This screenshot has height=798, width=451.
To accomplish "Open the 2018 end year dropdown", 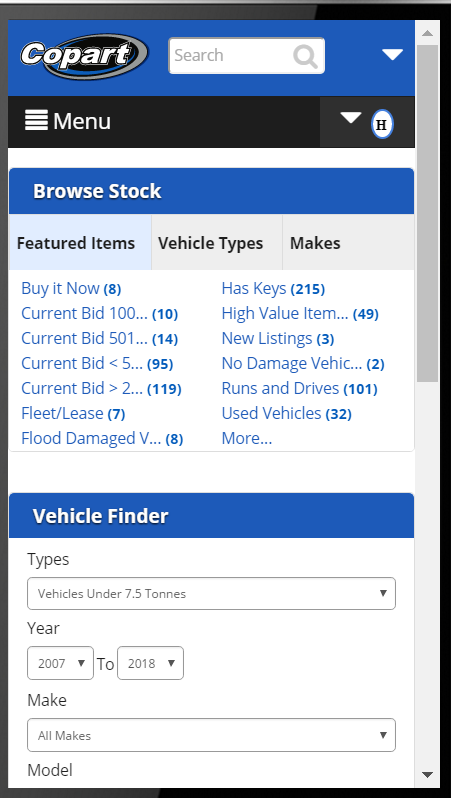I will click(x=150, y=663).
